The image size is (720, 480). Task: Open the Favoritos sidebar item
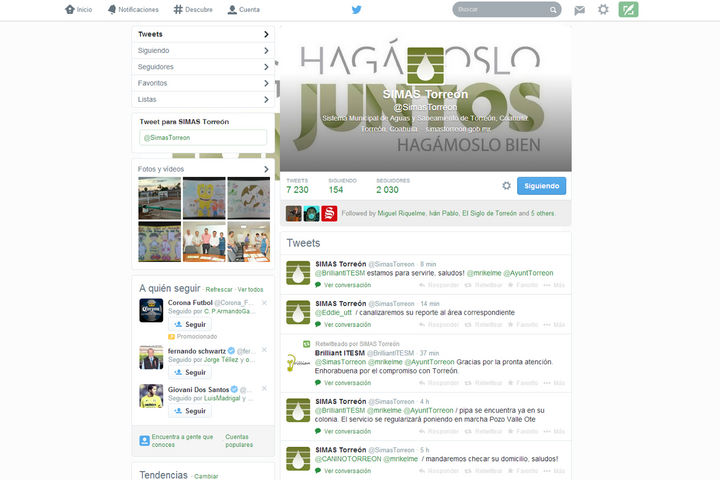203,83
